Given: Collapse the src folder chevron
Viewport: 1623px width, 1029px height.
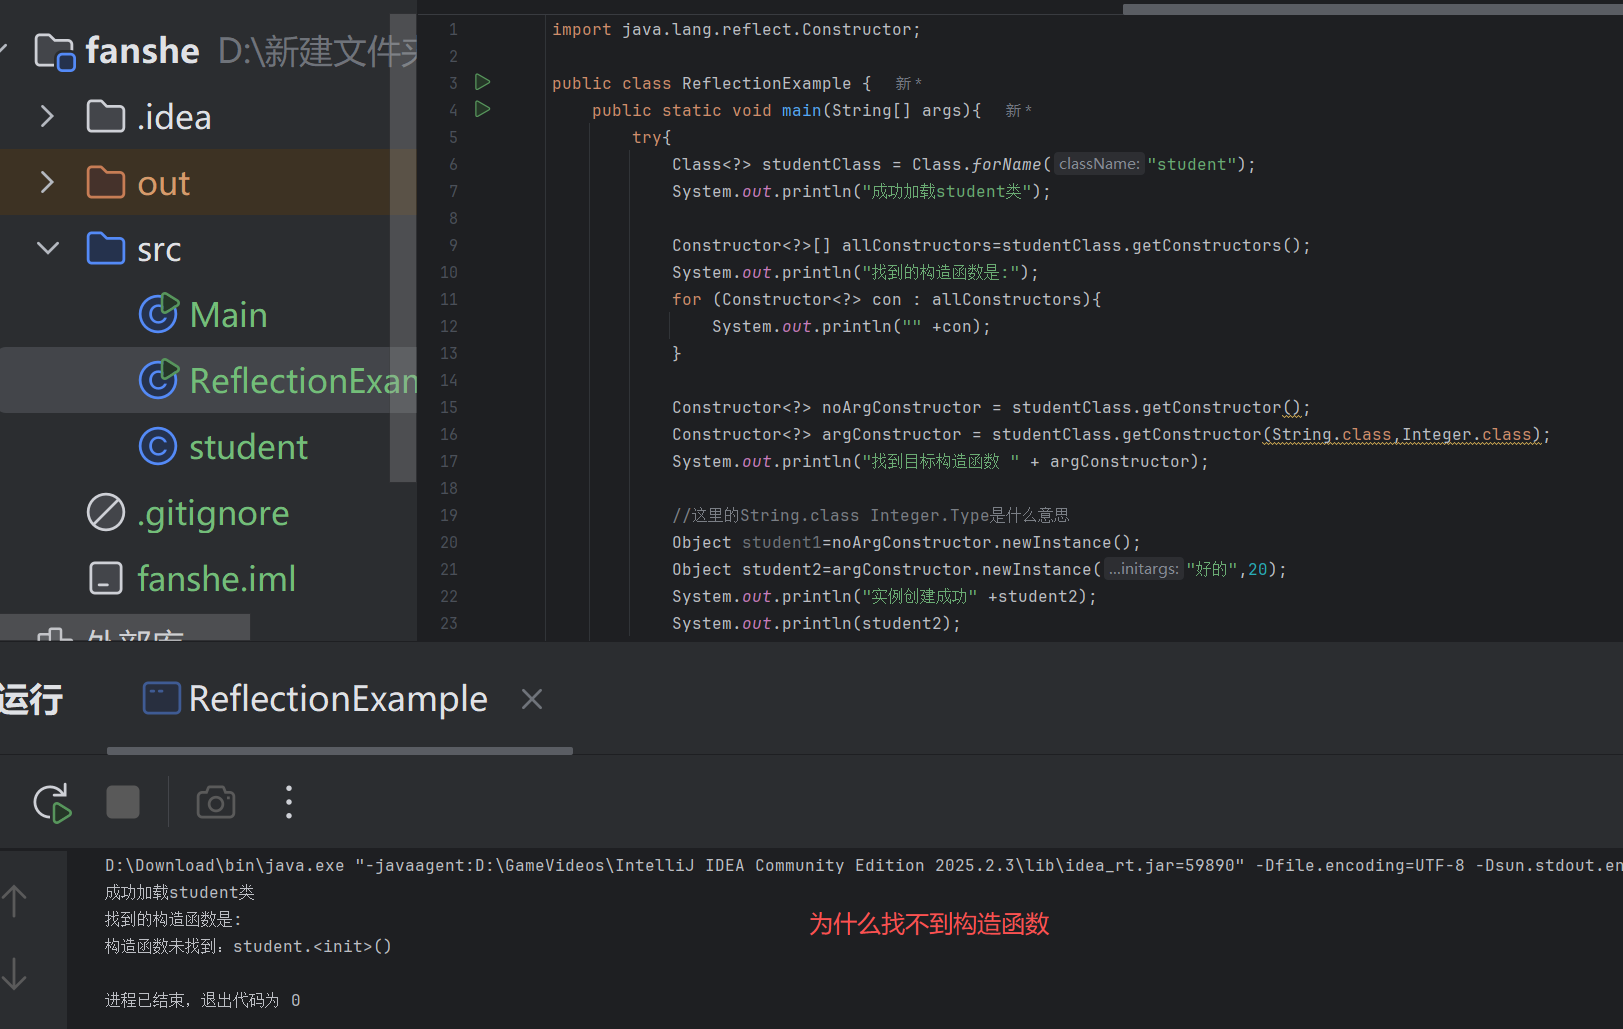Looking at the screenshot, I should pos(47,249).
